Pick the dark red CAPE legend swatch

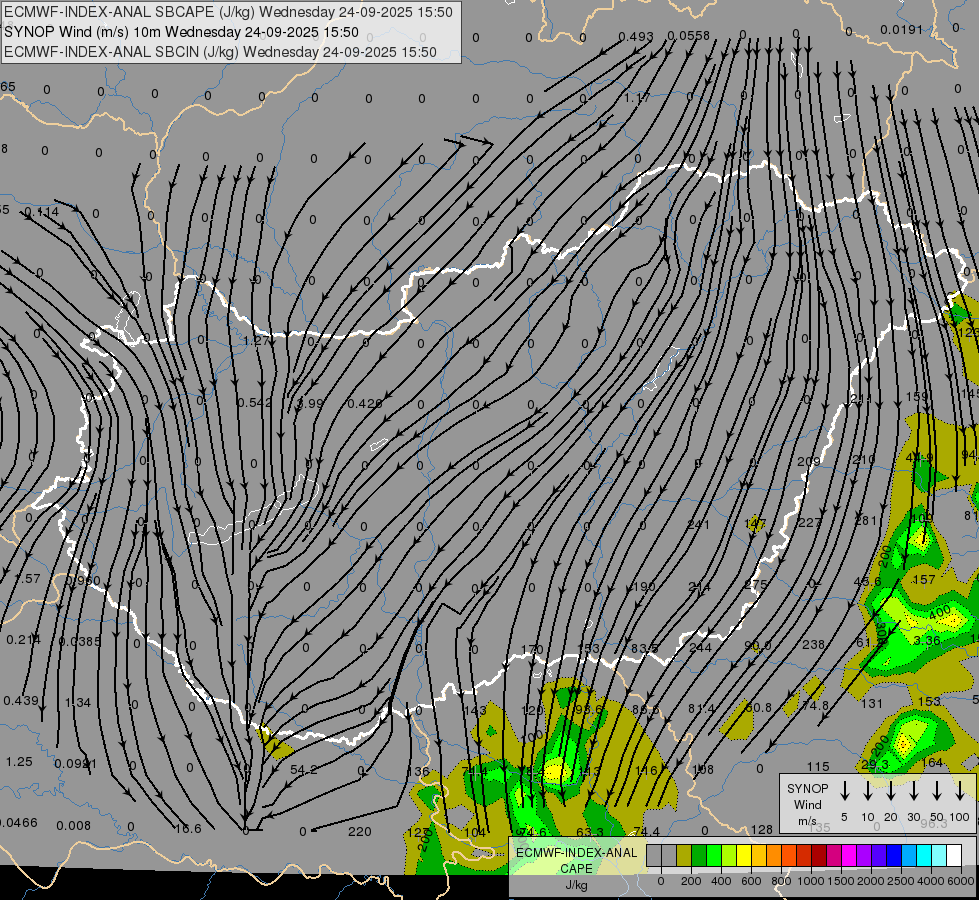coord(819,855)
